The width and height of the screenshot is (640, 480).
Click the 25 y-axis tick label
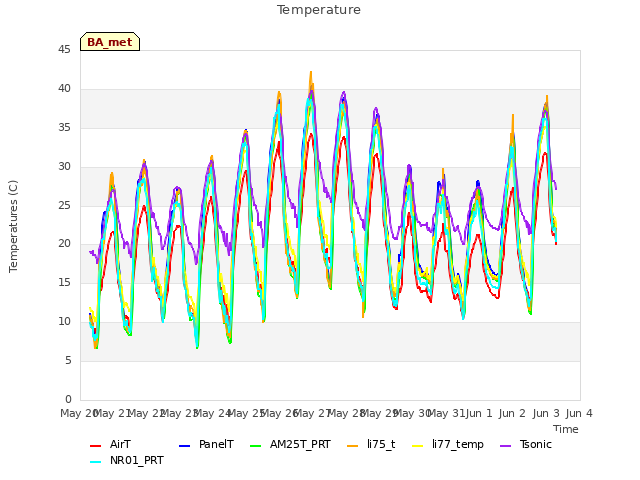pos(64,205)
